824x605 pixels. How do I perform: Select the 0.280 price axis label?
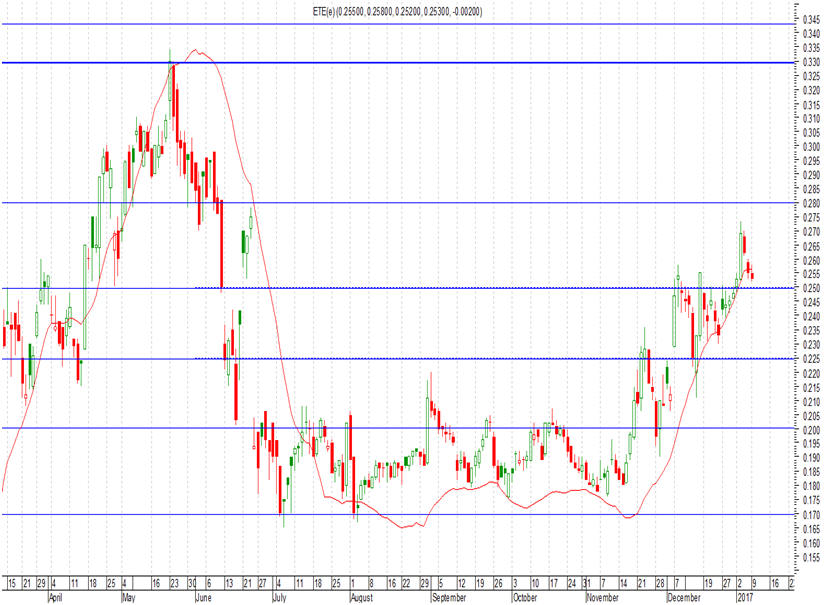click(811, 203)
